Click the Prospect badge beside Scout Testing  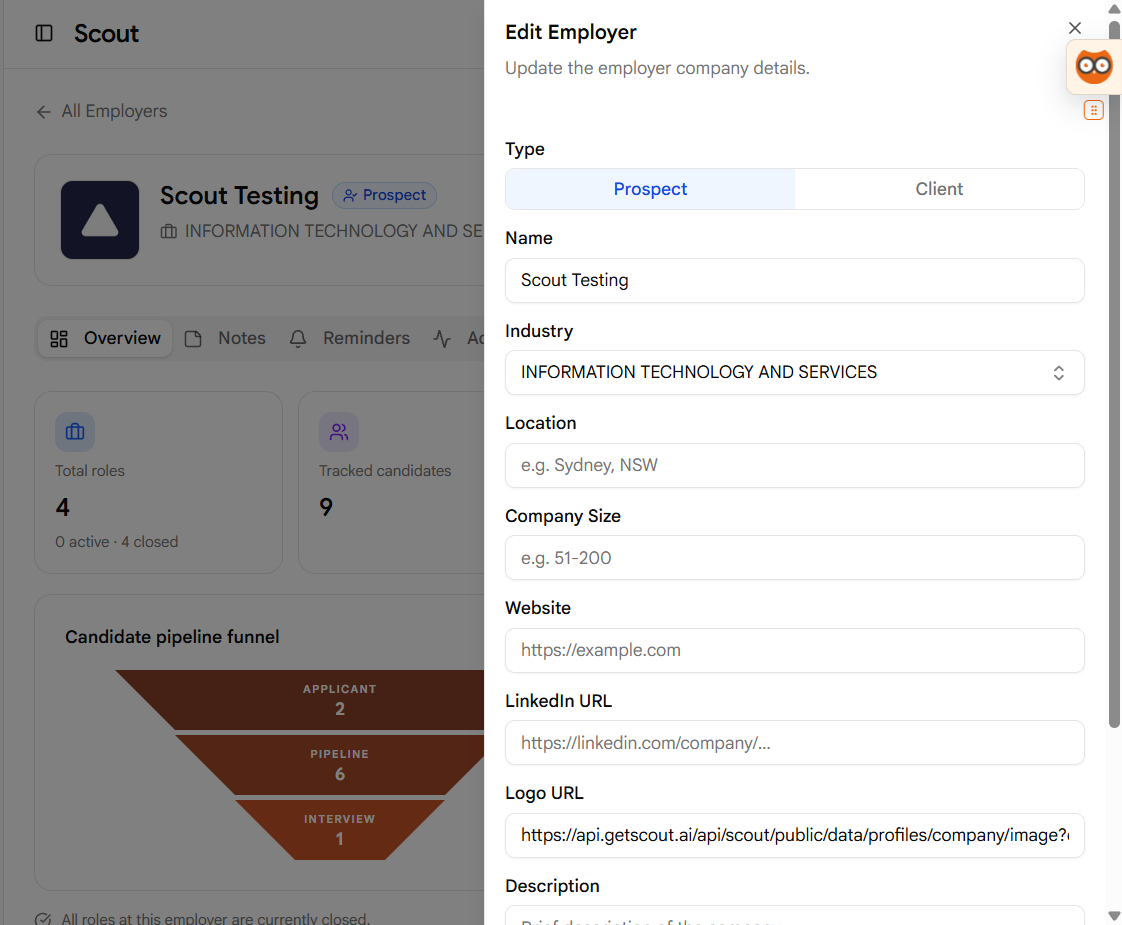[384, 195]
